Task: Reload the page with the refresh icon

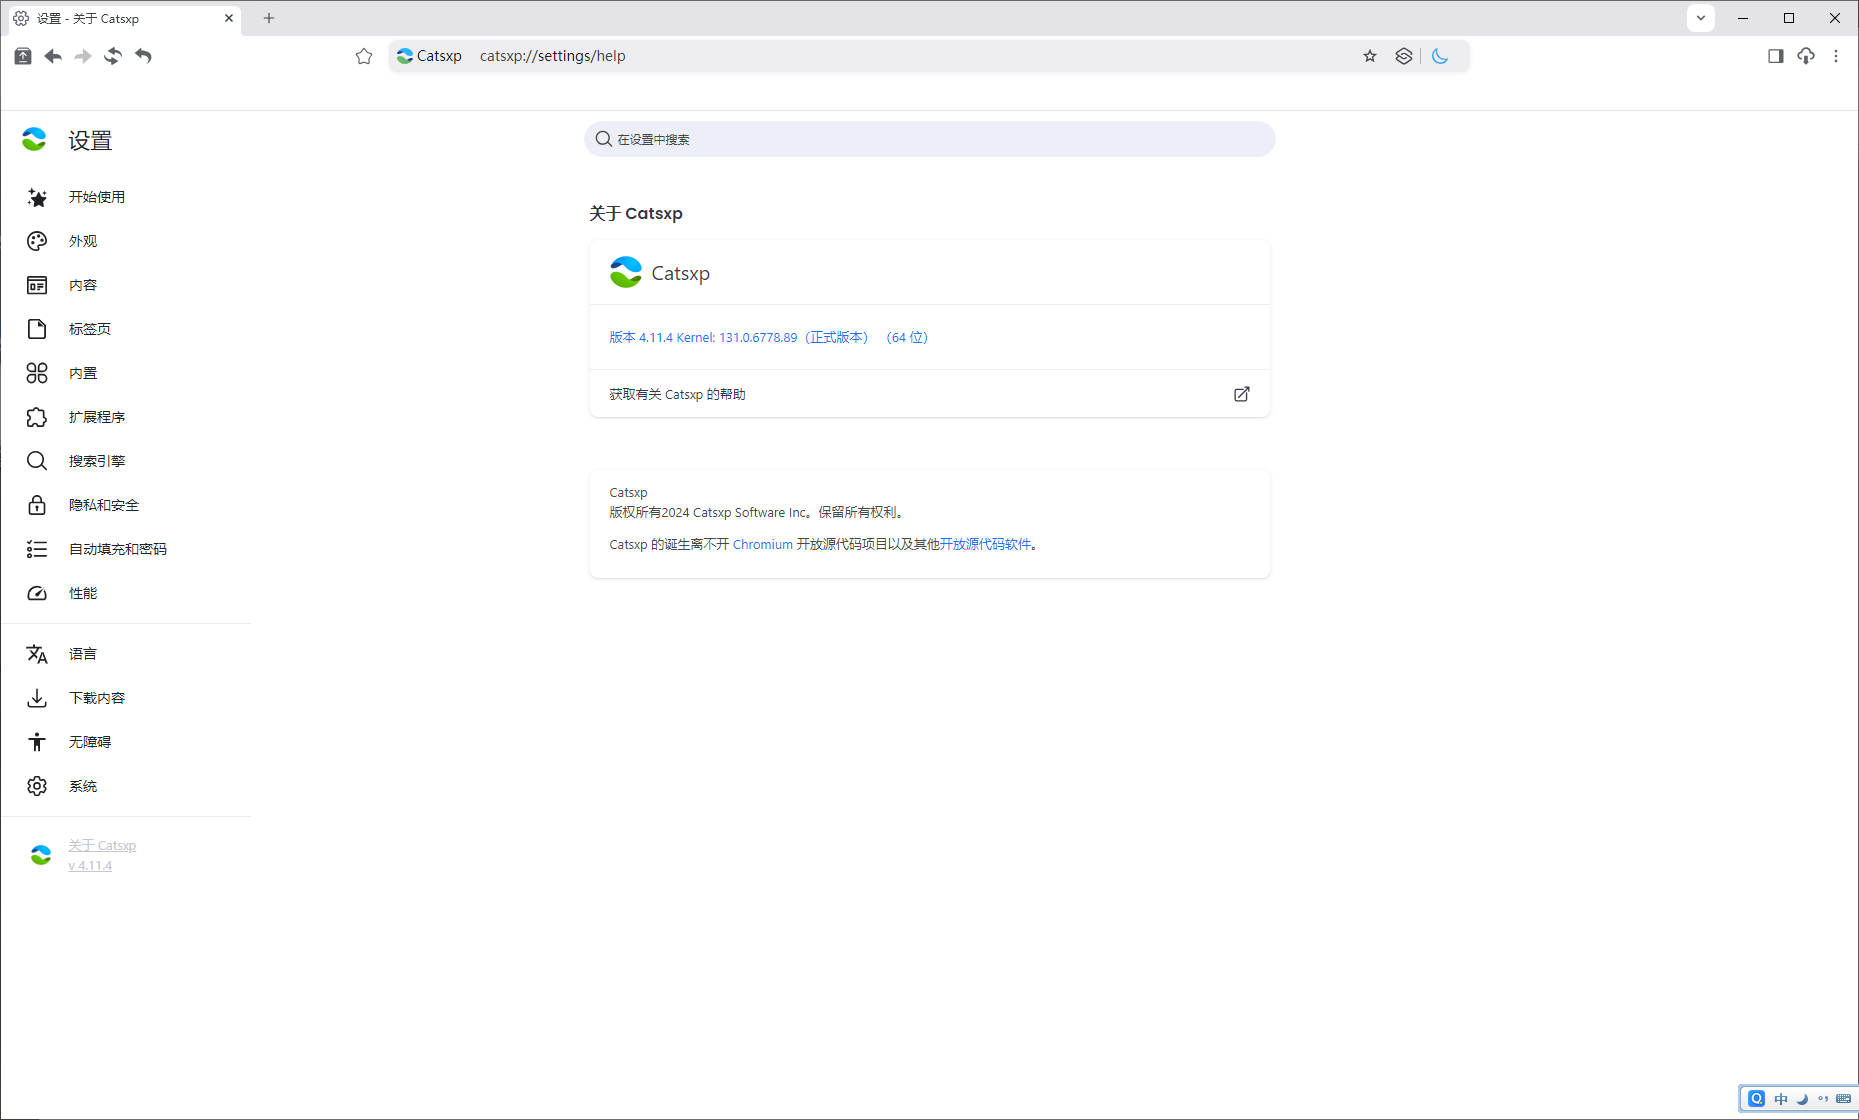Action: [x=113, y=56]
